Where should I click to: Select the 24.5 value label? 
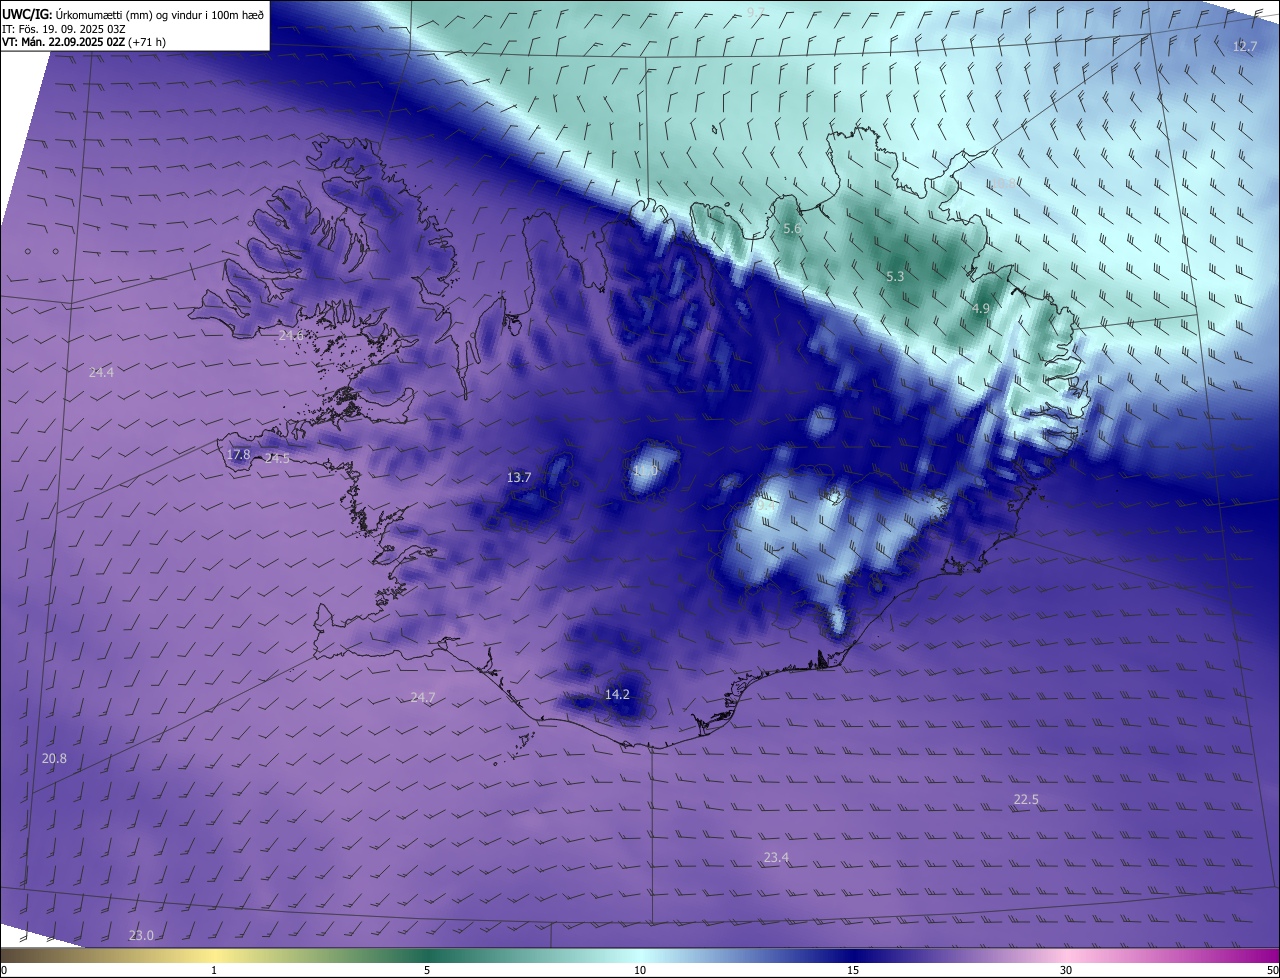(x=277, y=458)
